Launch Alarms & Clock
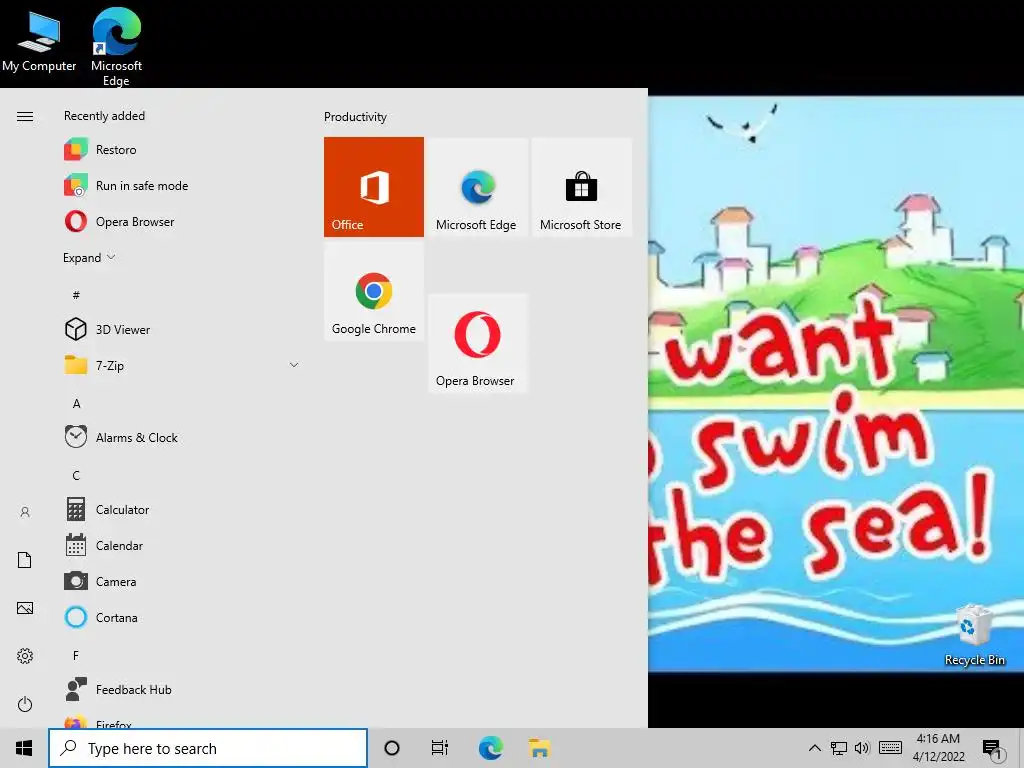The image size is (1024, 768). [x=183, y=437]
